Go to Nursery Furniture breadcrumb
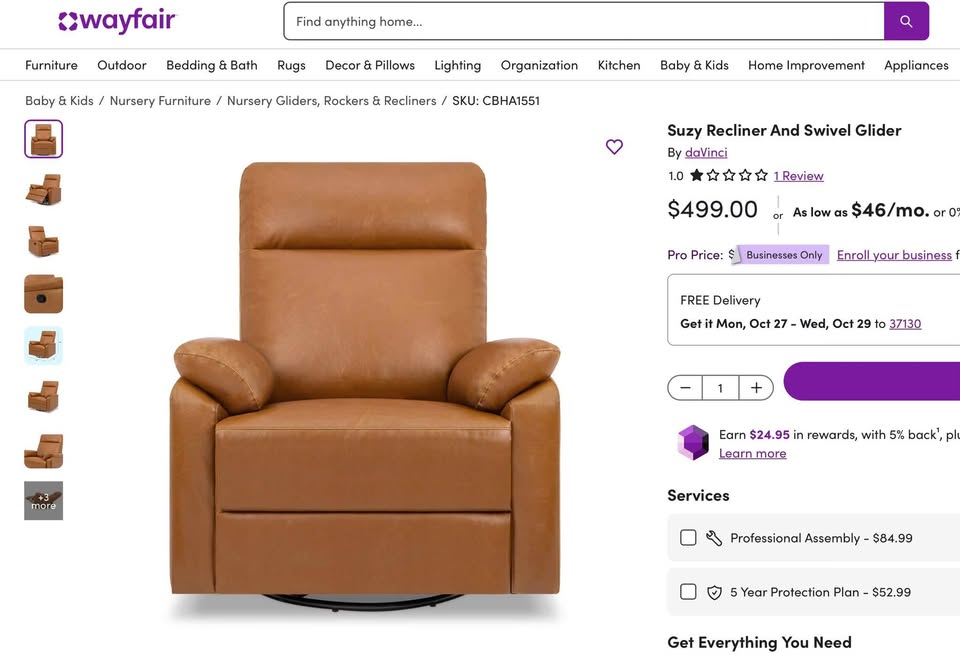The height and width of the screenshot is (655, 960). 160,101
